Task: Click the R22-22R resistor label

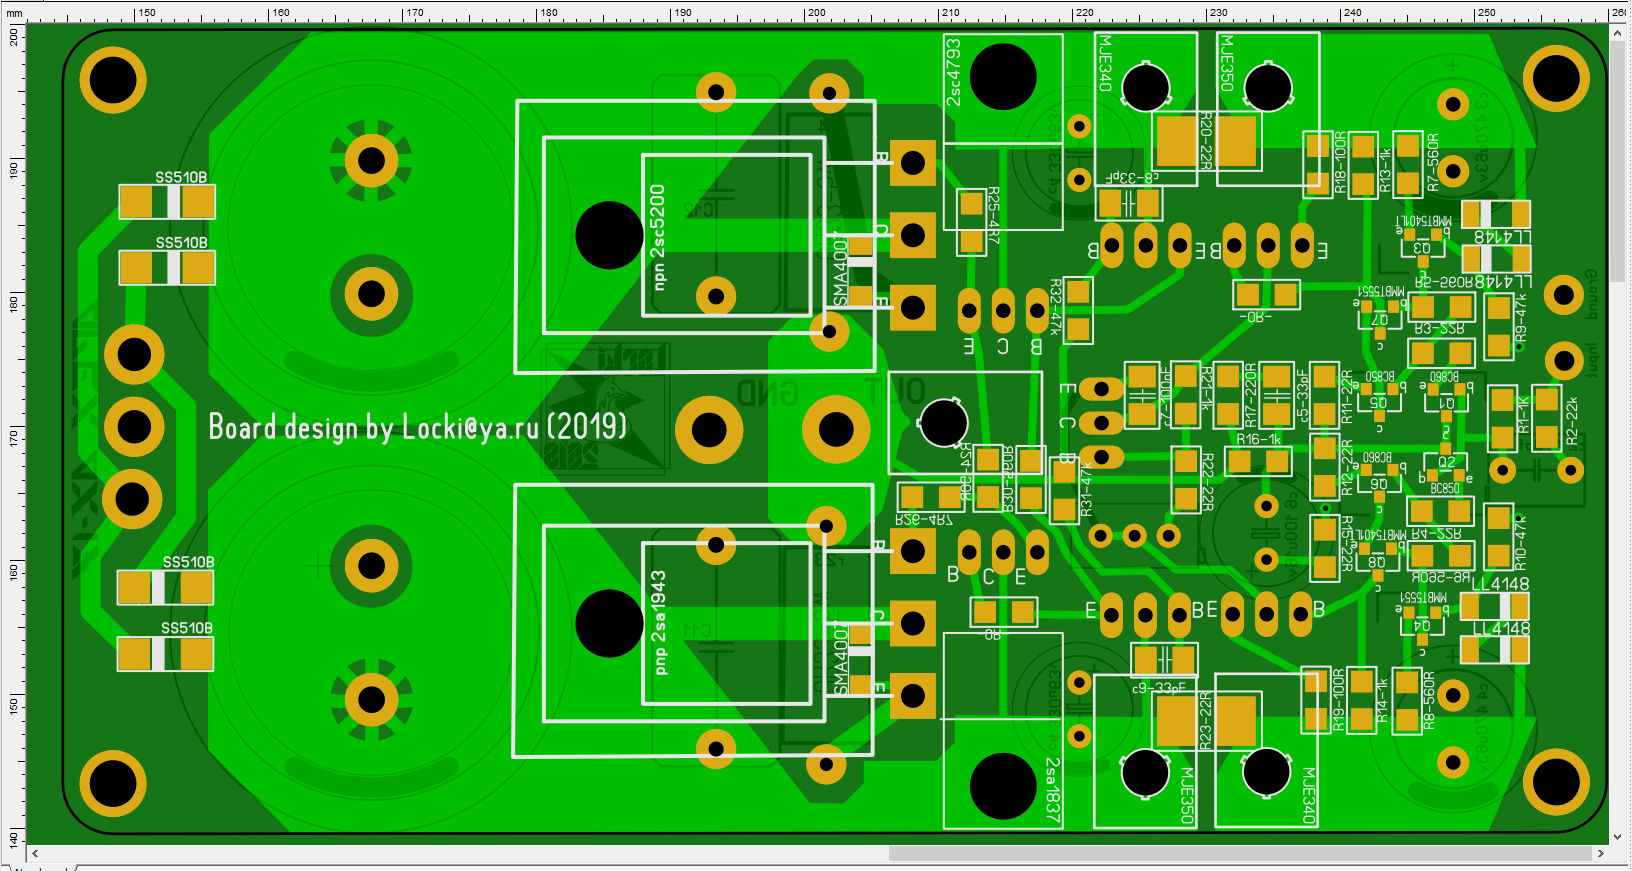Action: click(x=1207, y=482)
